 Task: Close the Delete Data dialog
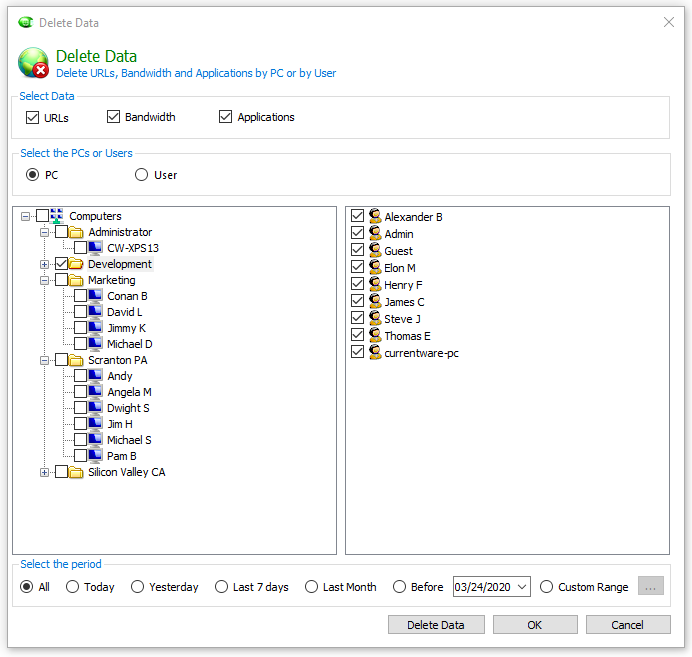[x=669, y=22]
